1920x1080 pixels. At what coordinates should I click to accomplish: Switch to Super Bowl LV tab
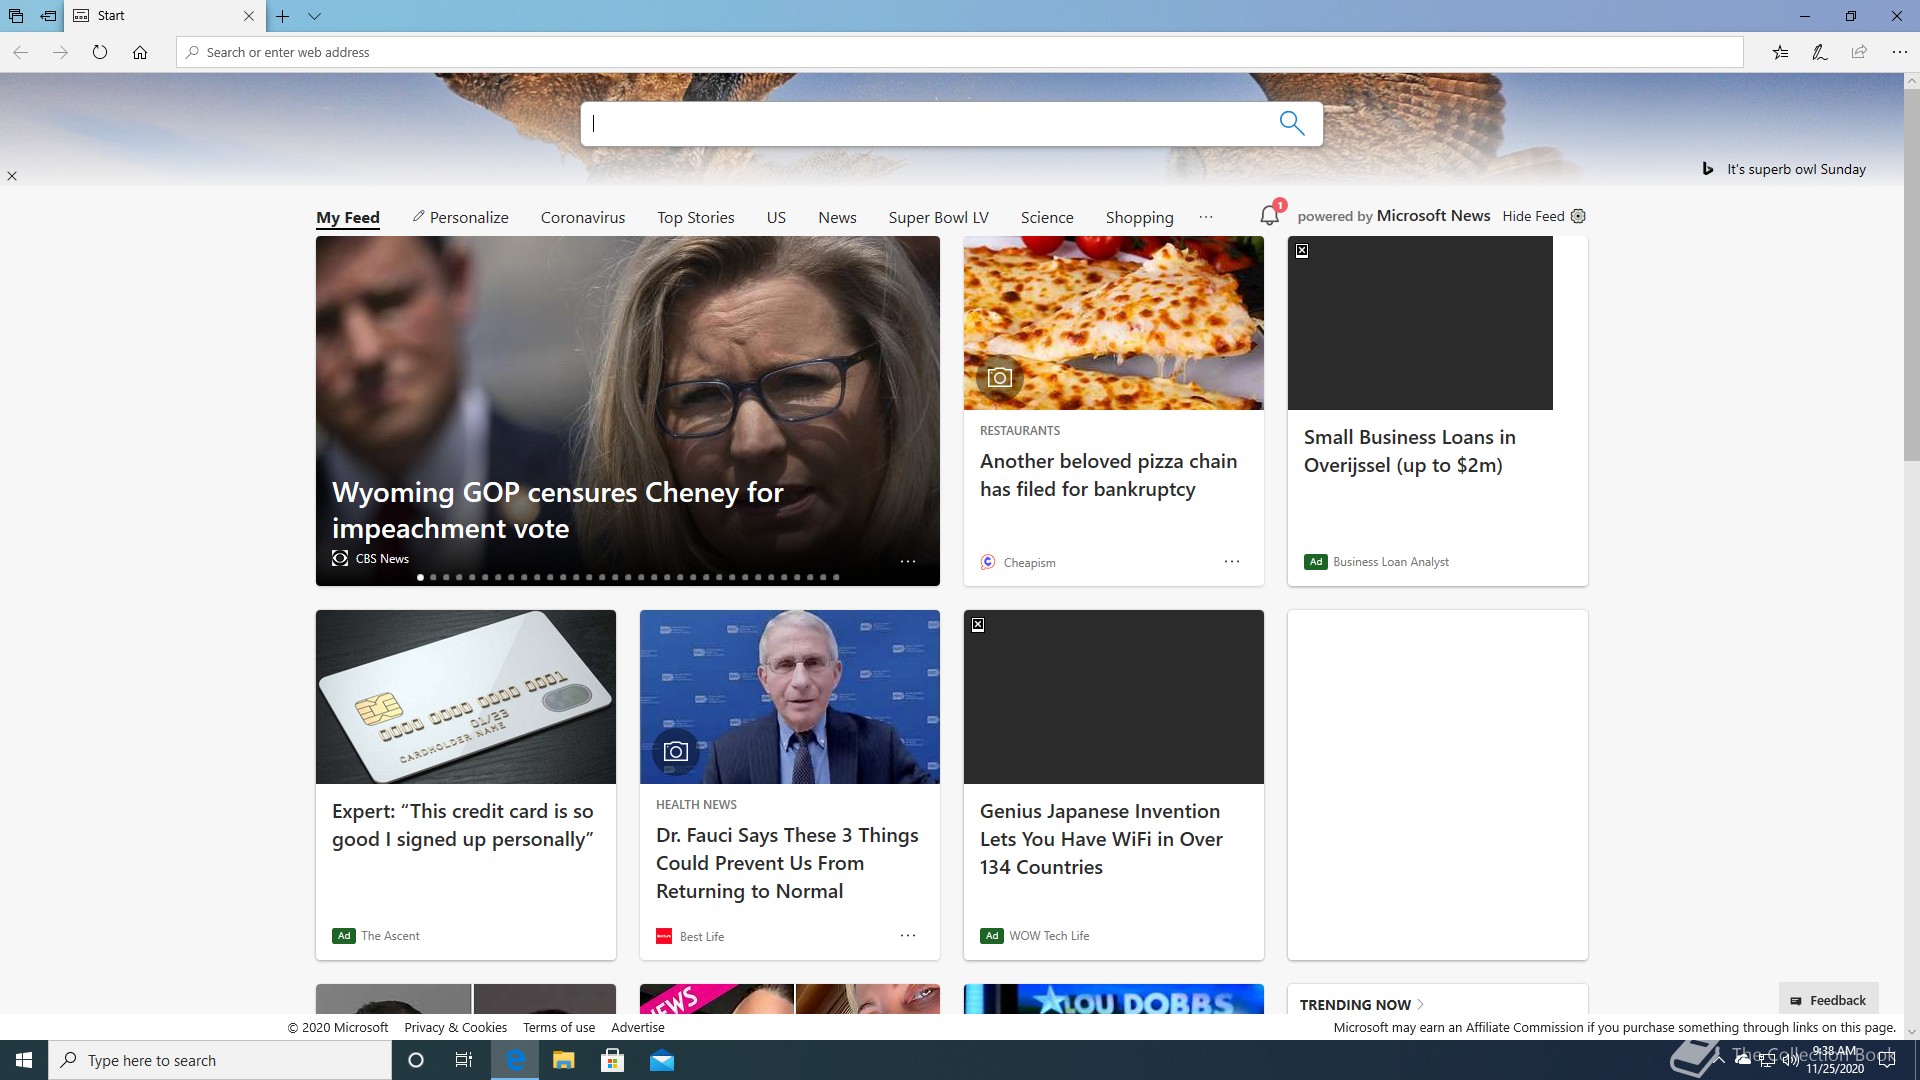tap(939, 217)
